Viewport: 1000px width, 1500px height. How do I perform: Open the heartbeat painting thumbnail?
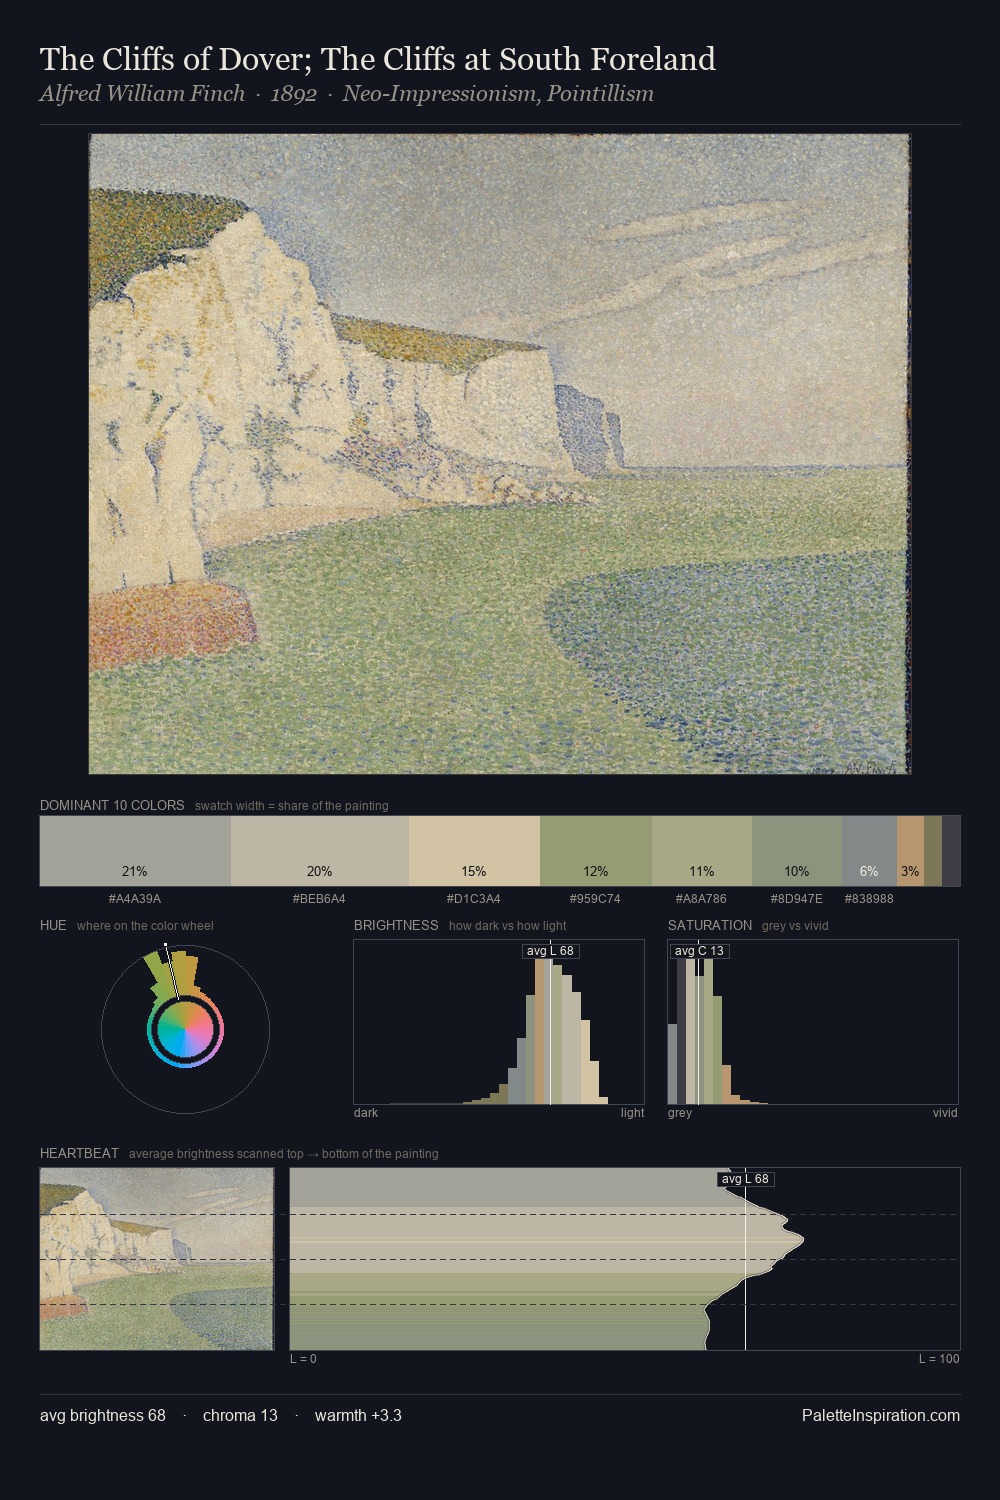click(157, 1259)
